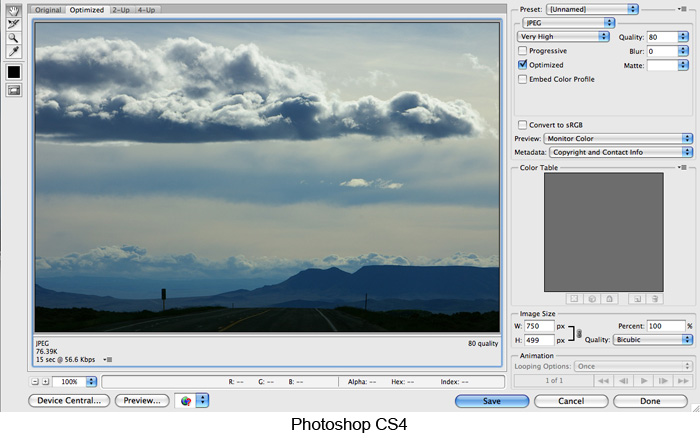Click the Save button

491,401
